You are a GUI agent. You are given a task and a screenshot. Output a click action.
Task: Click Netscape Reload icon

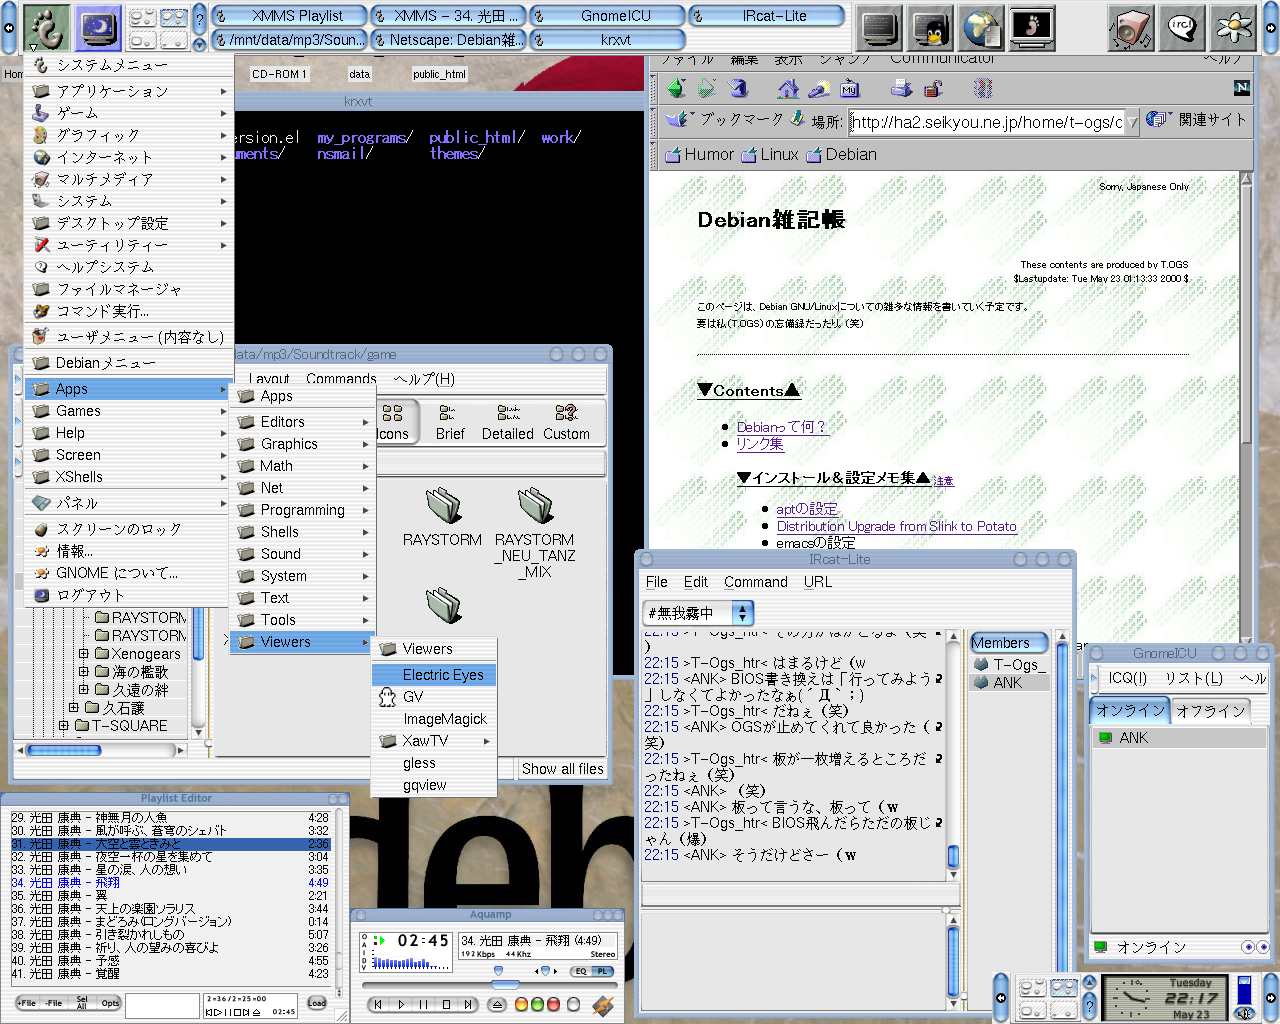(x=738, y=89)
